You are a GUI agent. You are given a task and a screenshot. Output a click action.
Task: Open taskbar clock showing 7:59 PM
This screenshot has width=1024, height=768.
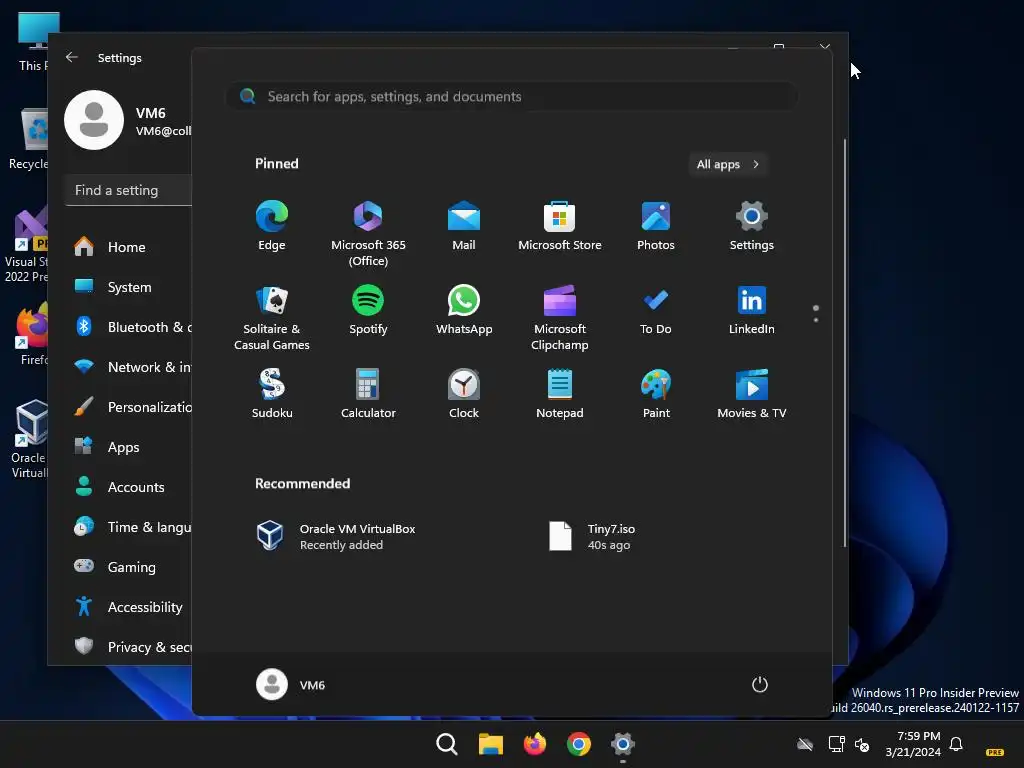click(x=913, y=744)
